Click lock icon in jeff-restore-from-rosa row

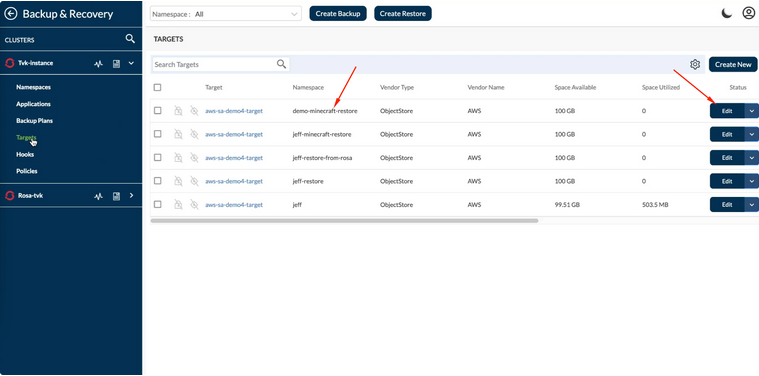pos(178,158)
